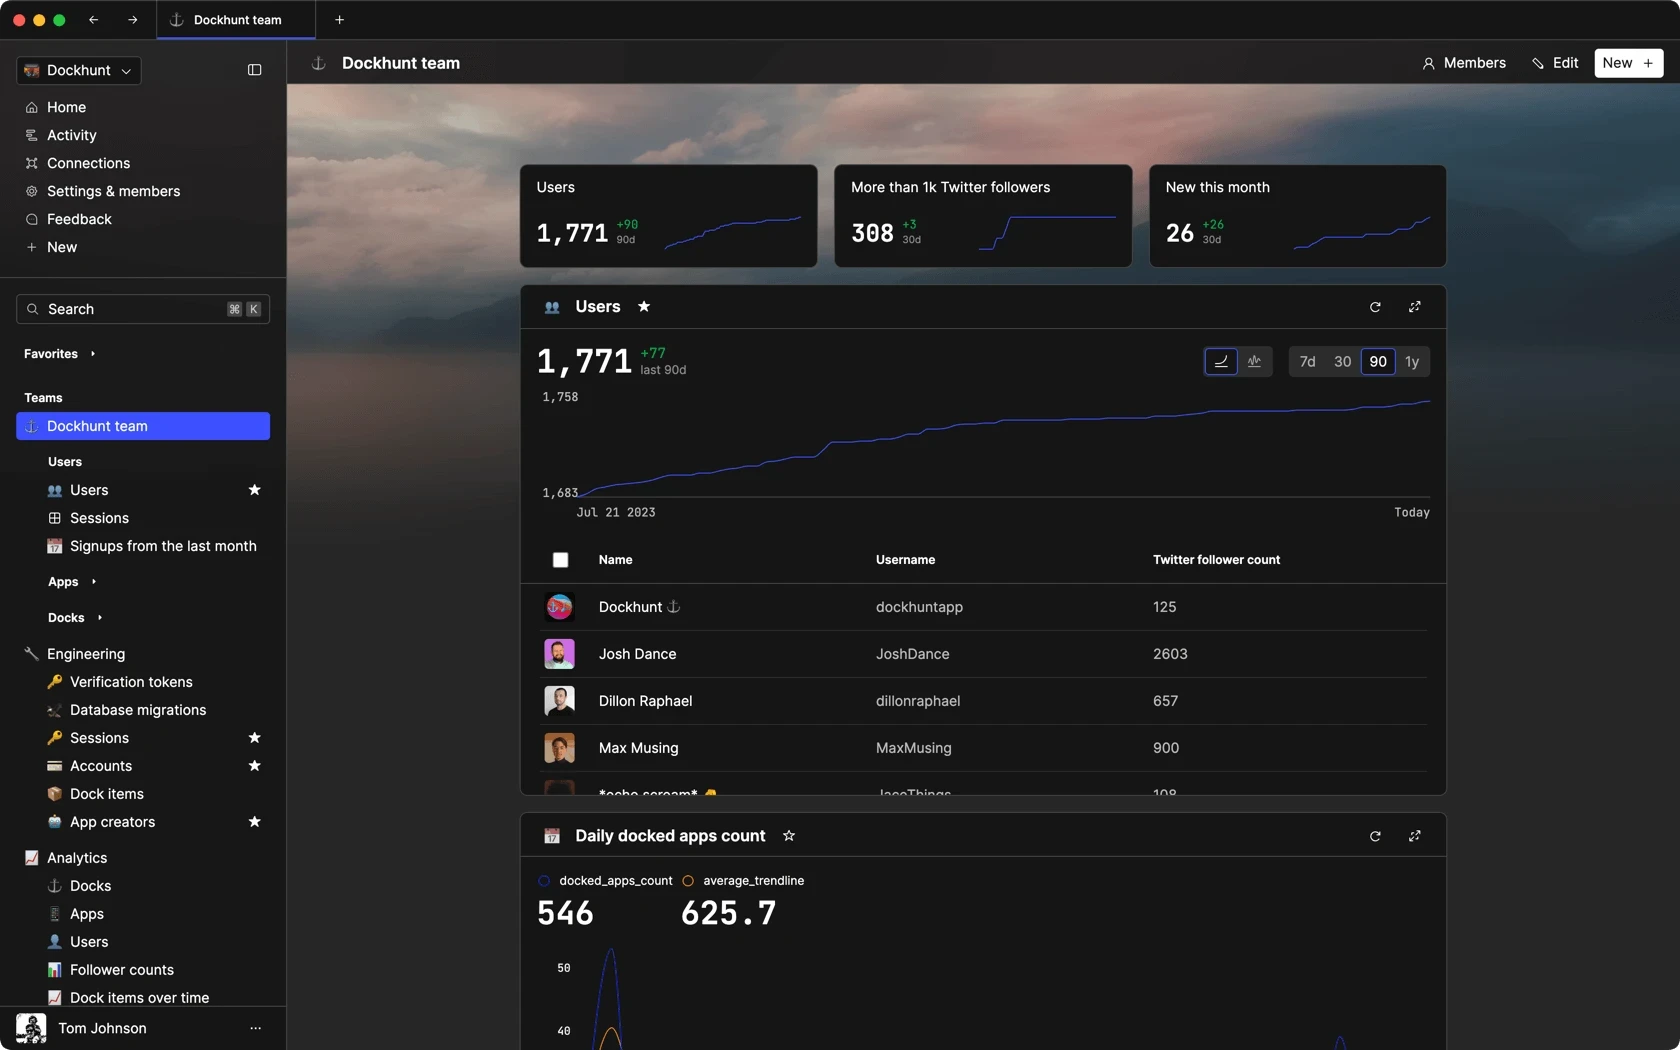The image size is (1680, 1050).
Task: Select the bar chart view icon
Action: click(x=1254, y=362)
